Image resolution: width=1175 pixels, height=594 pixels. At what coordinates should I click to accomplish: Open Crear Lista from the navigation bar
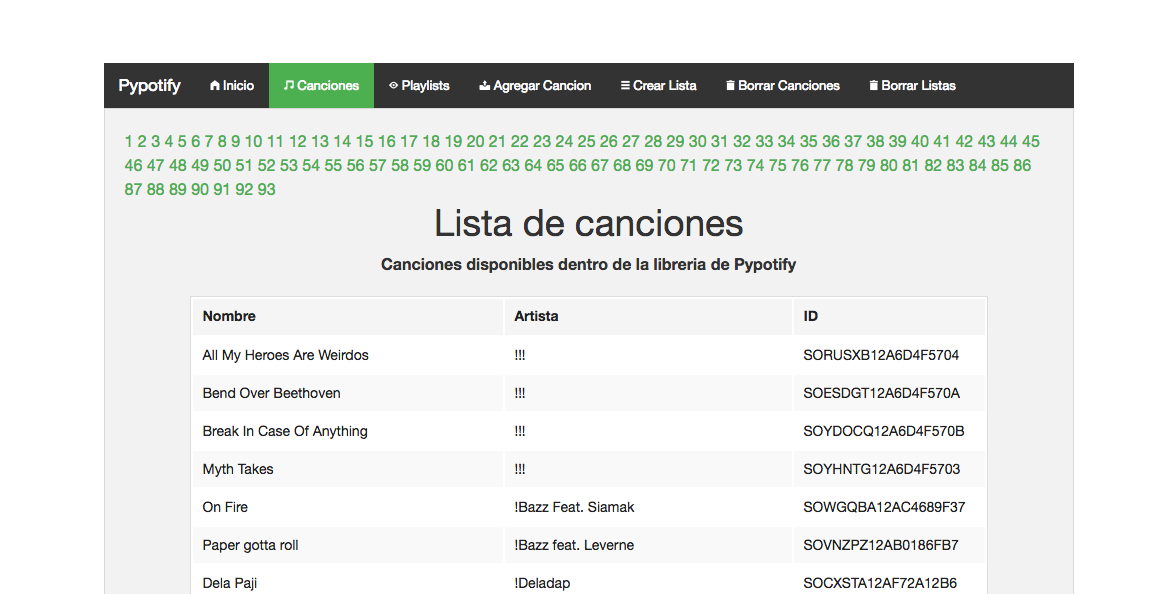[x=658, y=85]
